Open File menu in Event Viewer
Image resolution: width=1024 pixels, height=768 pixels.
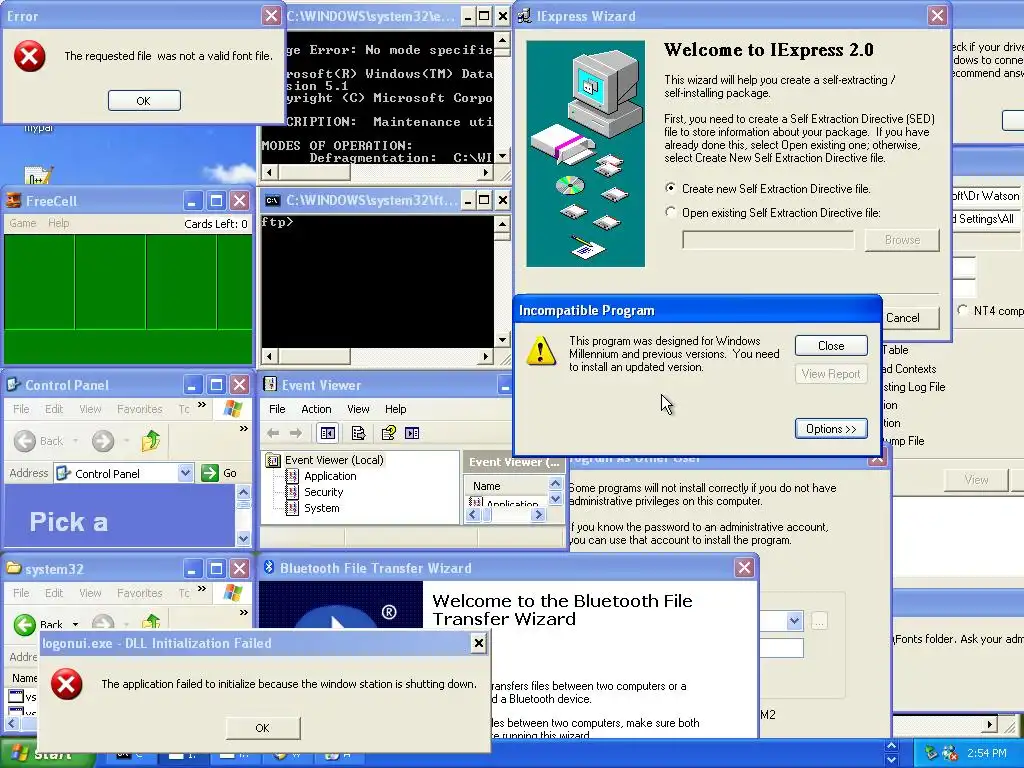click(277, 409)
